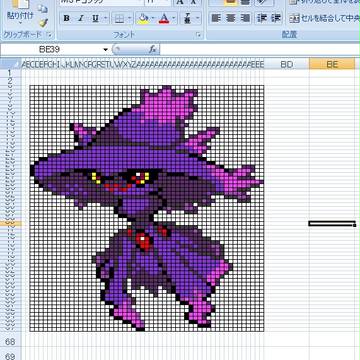Viewport: 360px width, 360px height.
Task: Apply the red font color button
Action: [164, 18]
